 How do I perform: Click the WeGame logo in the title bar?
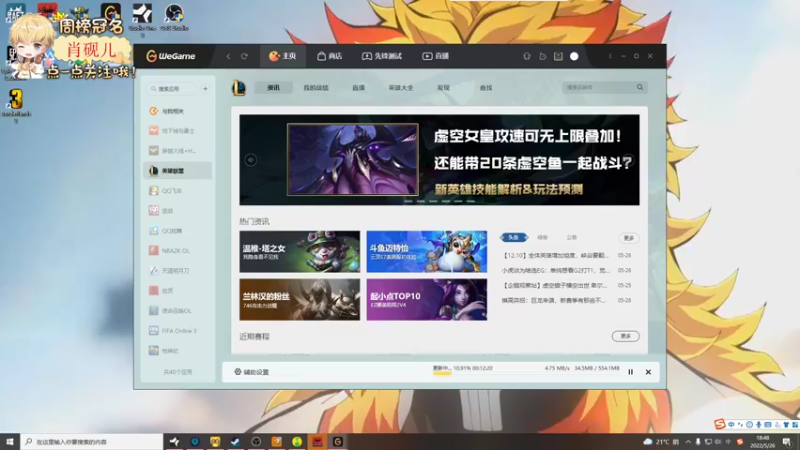pos(171,56)
